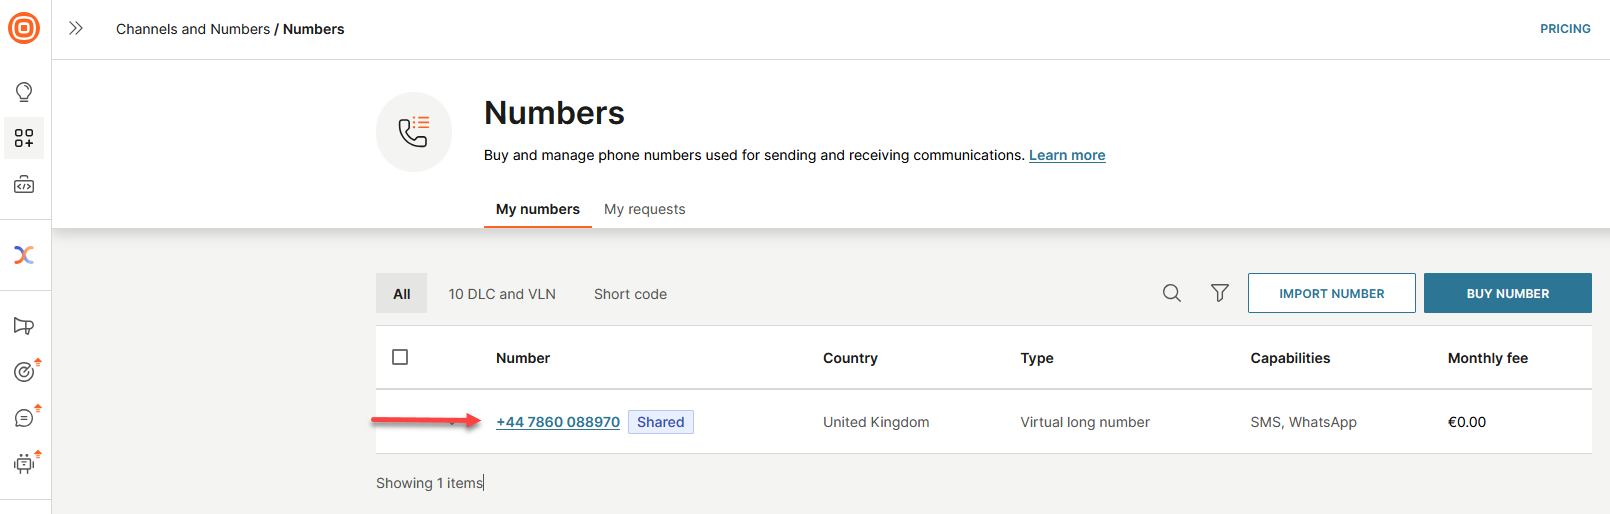Open the lightbulb icon in sidebar
The image size is (1610, 514).
pos(24,92)
